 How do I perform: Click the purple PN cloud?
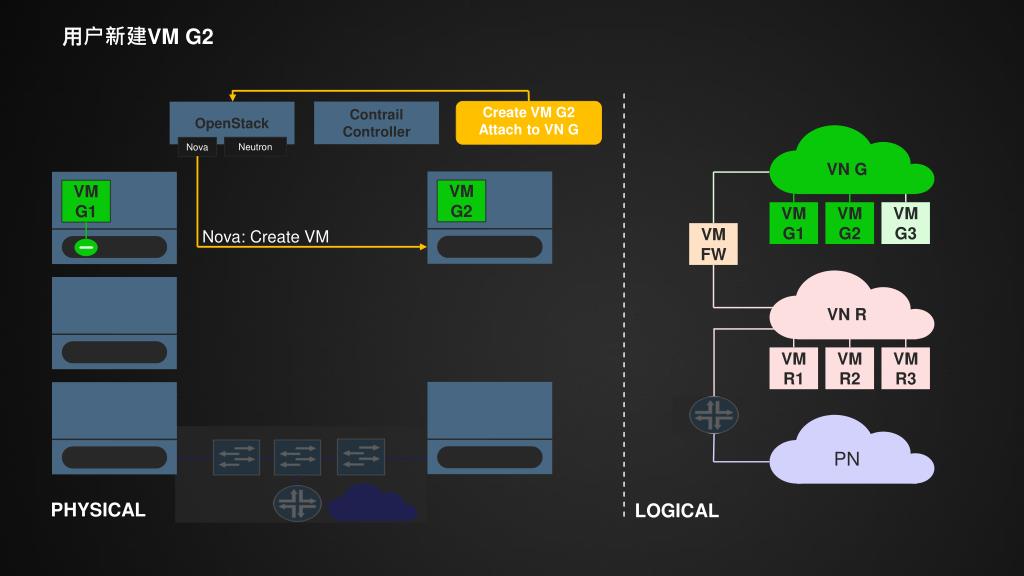tap(851, 451)
